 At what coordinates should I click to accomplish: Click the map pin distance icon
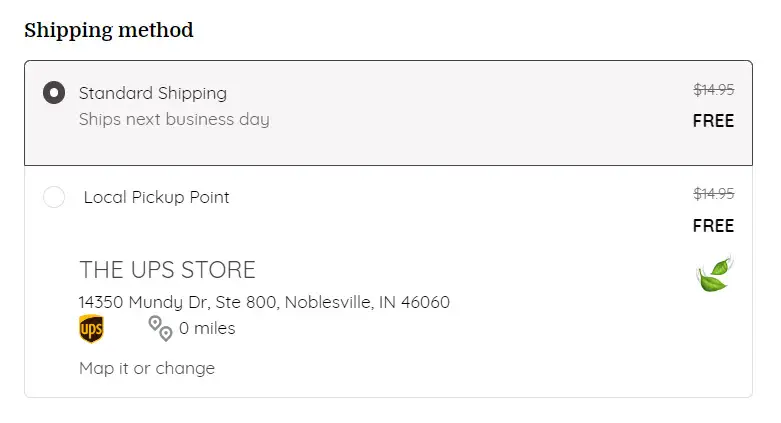tap(160, 328)
